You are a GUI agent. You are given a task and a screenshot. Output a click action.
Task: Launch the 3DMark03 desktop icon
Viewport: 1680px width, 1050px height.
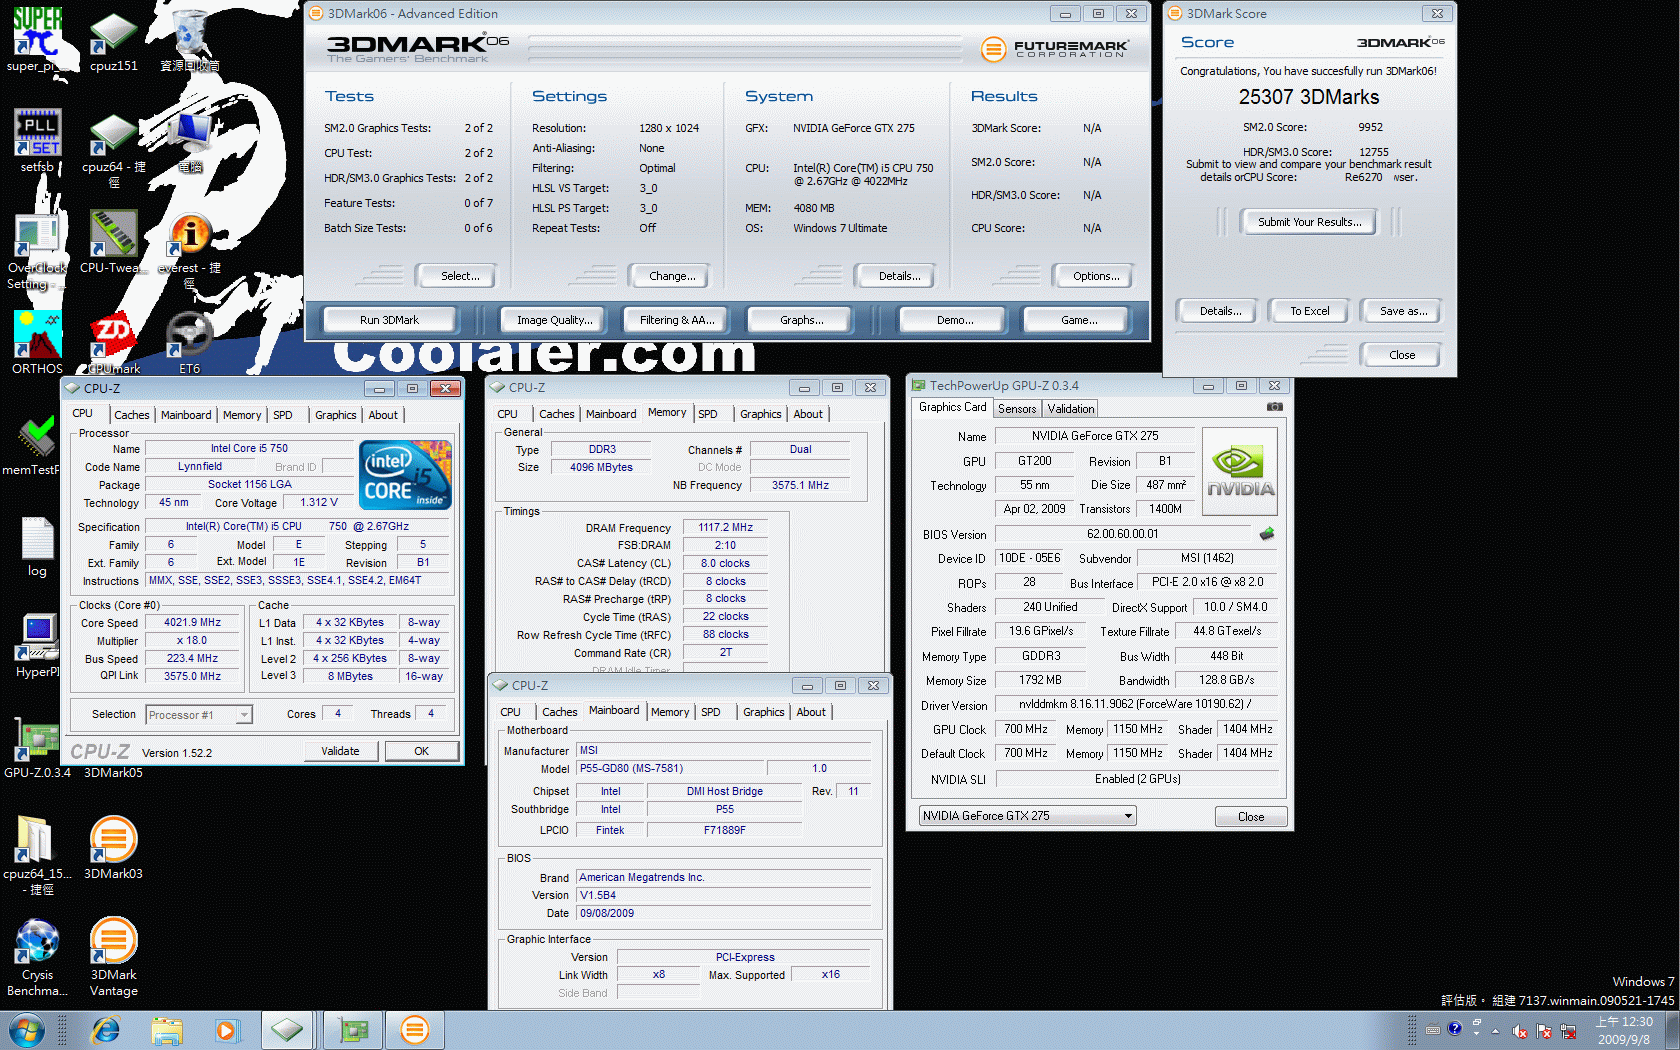[x=113, y=847]
